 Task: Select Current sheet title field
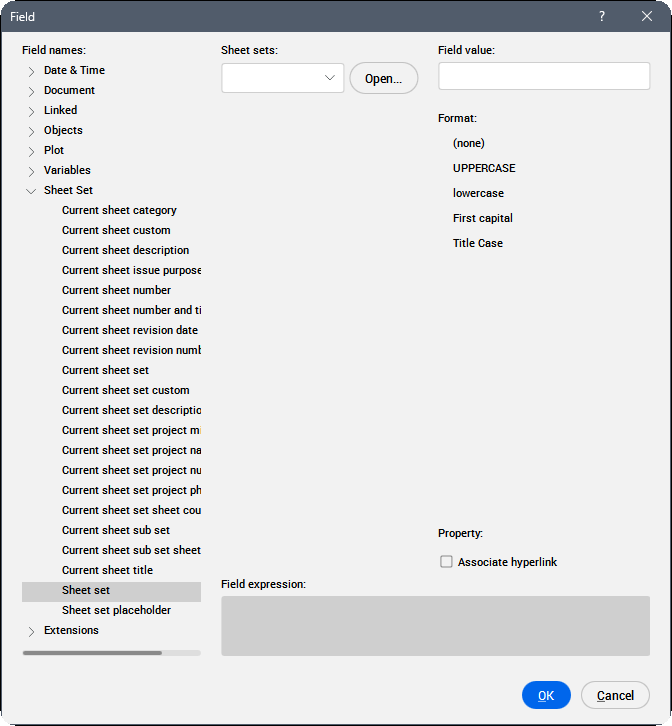107,570
